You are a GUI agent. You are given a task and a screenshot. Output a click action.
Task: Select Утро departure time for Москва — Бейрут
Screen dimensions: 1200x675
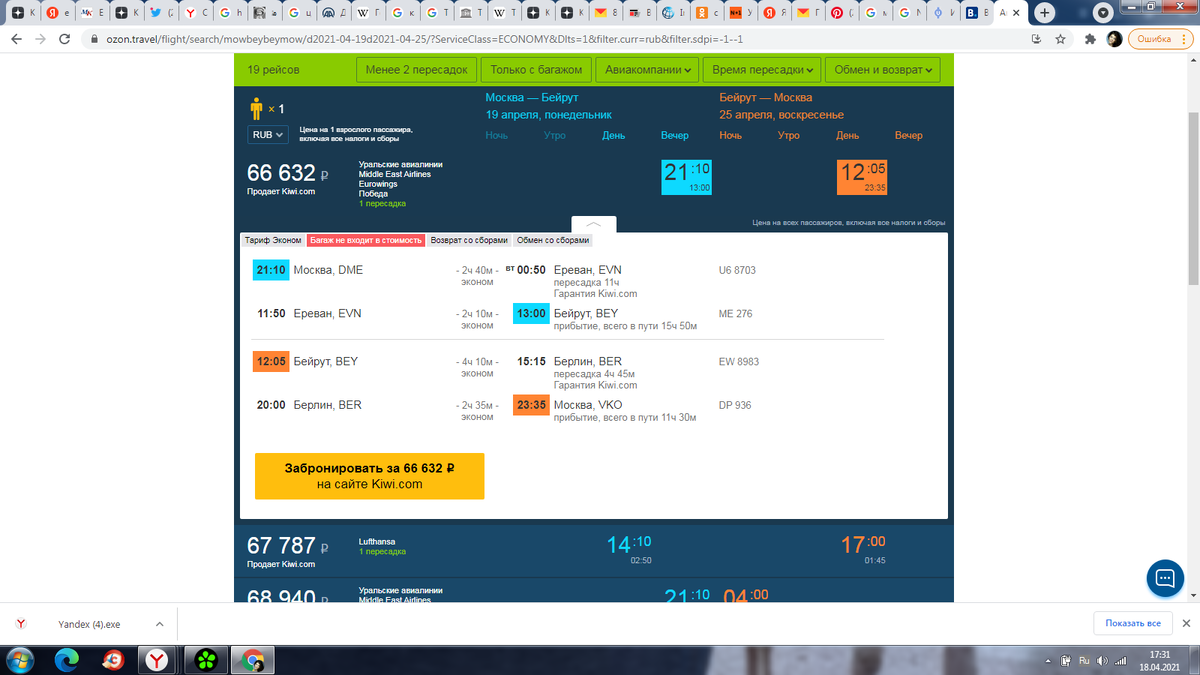555,135
